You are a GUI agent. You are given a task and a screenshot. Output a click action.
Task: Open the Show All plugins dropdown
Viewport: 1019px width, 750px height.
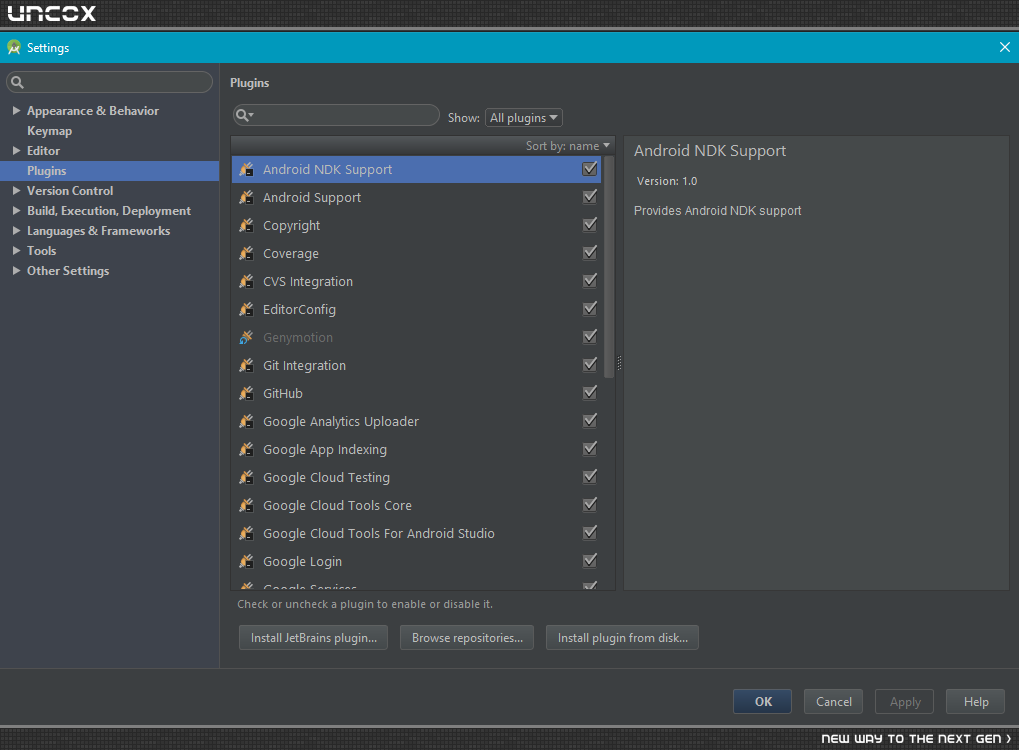[524, 118]
